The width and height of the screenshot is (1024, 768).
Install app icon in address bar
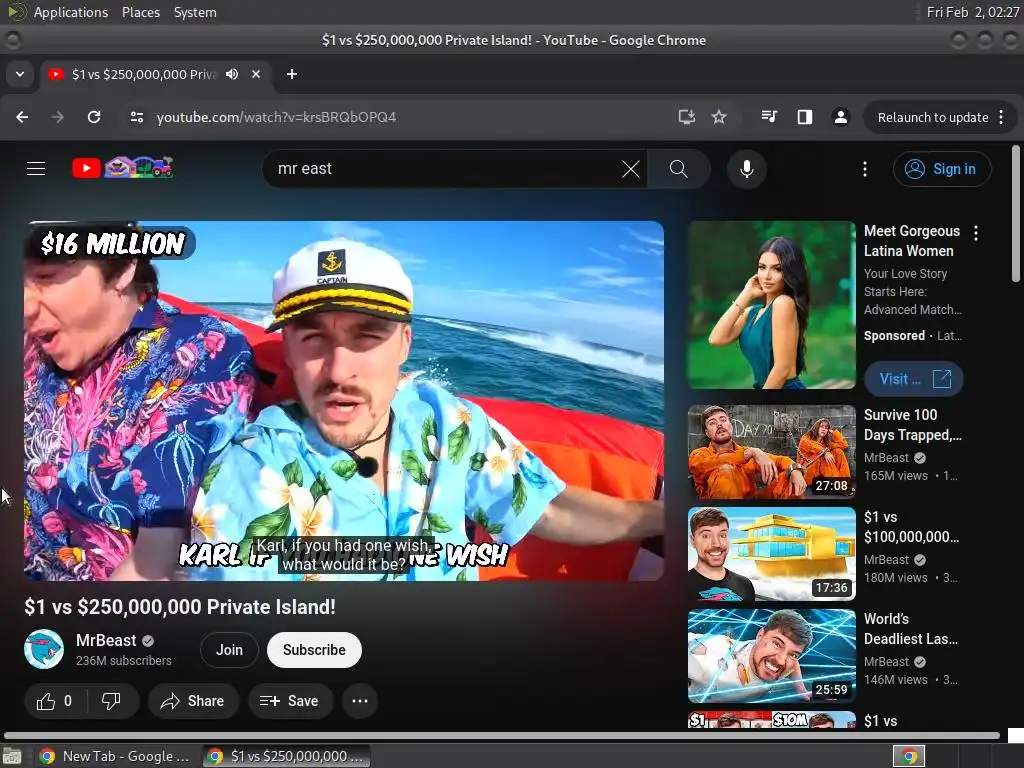point(686,117)
